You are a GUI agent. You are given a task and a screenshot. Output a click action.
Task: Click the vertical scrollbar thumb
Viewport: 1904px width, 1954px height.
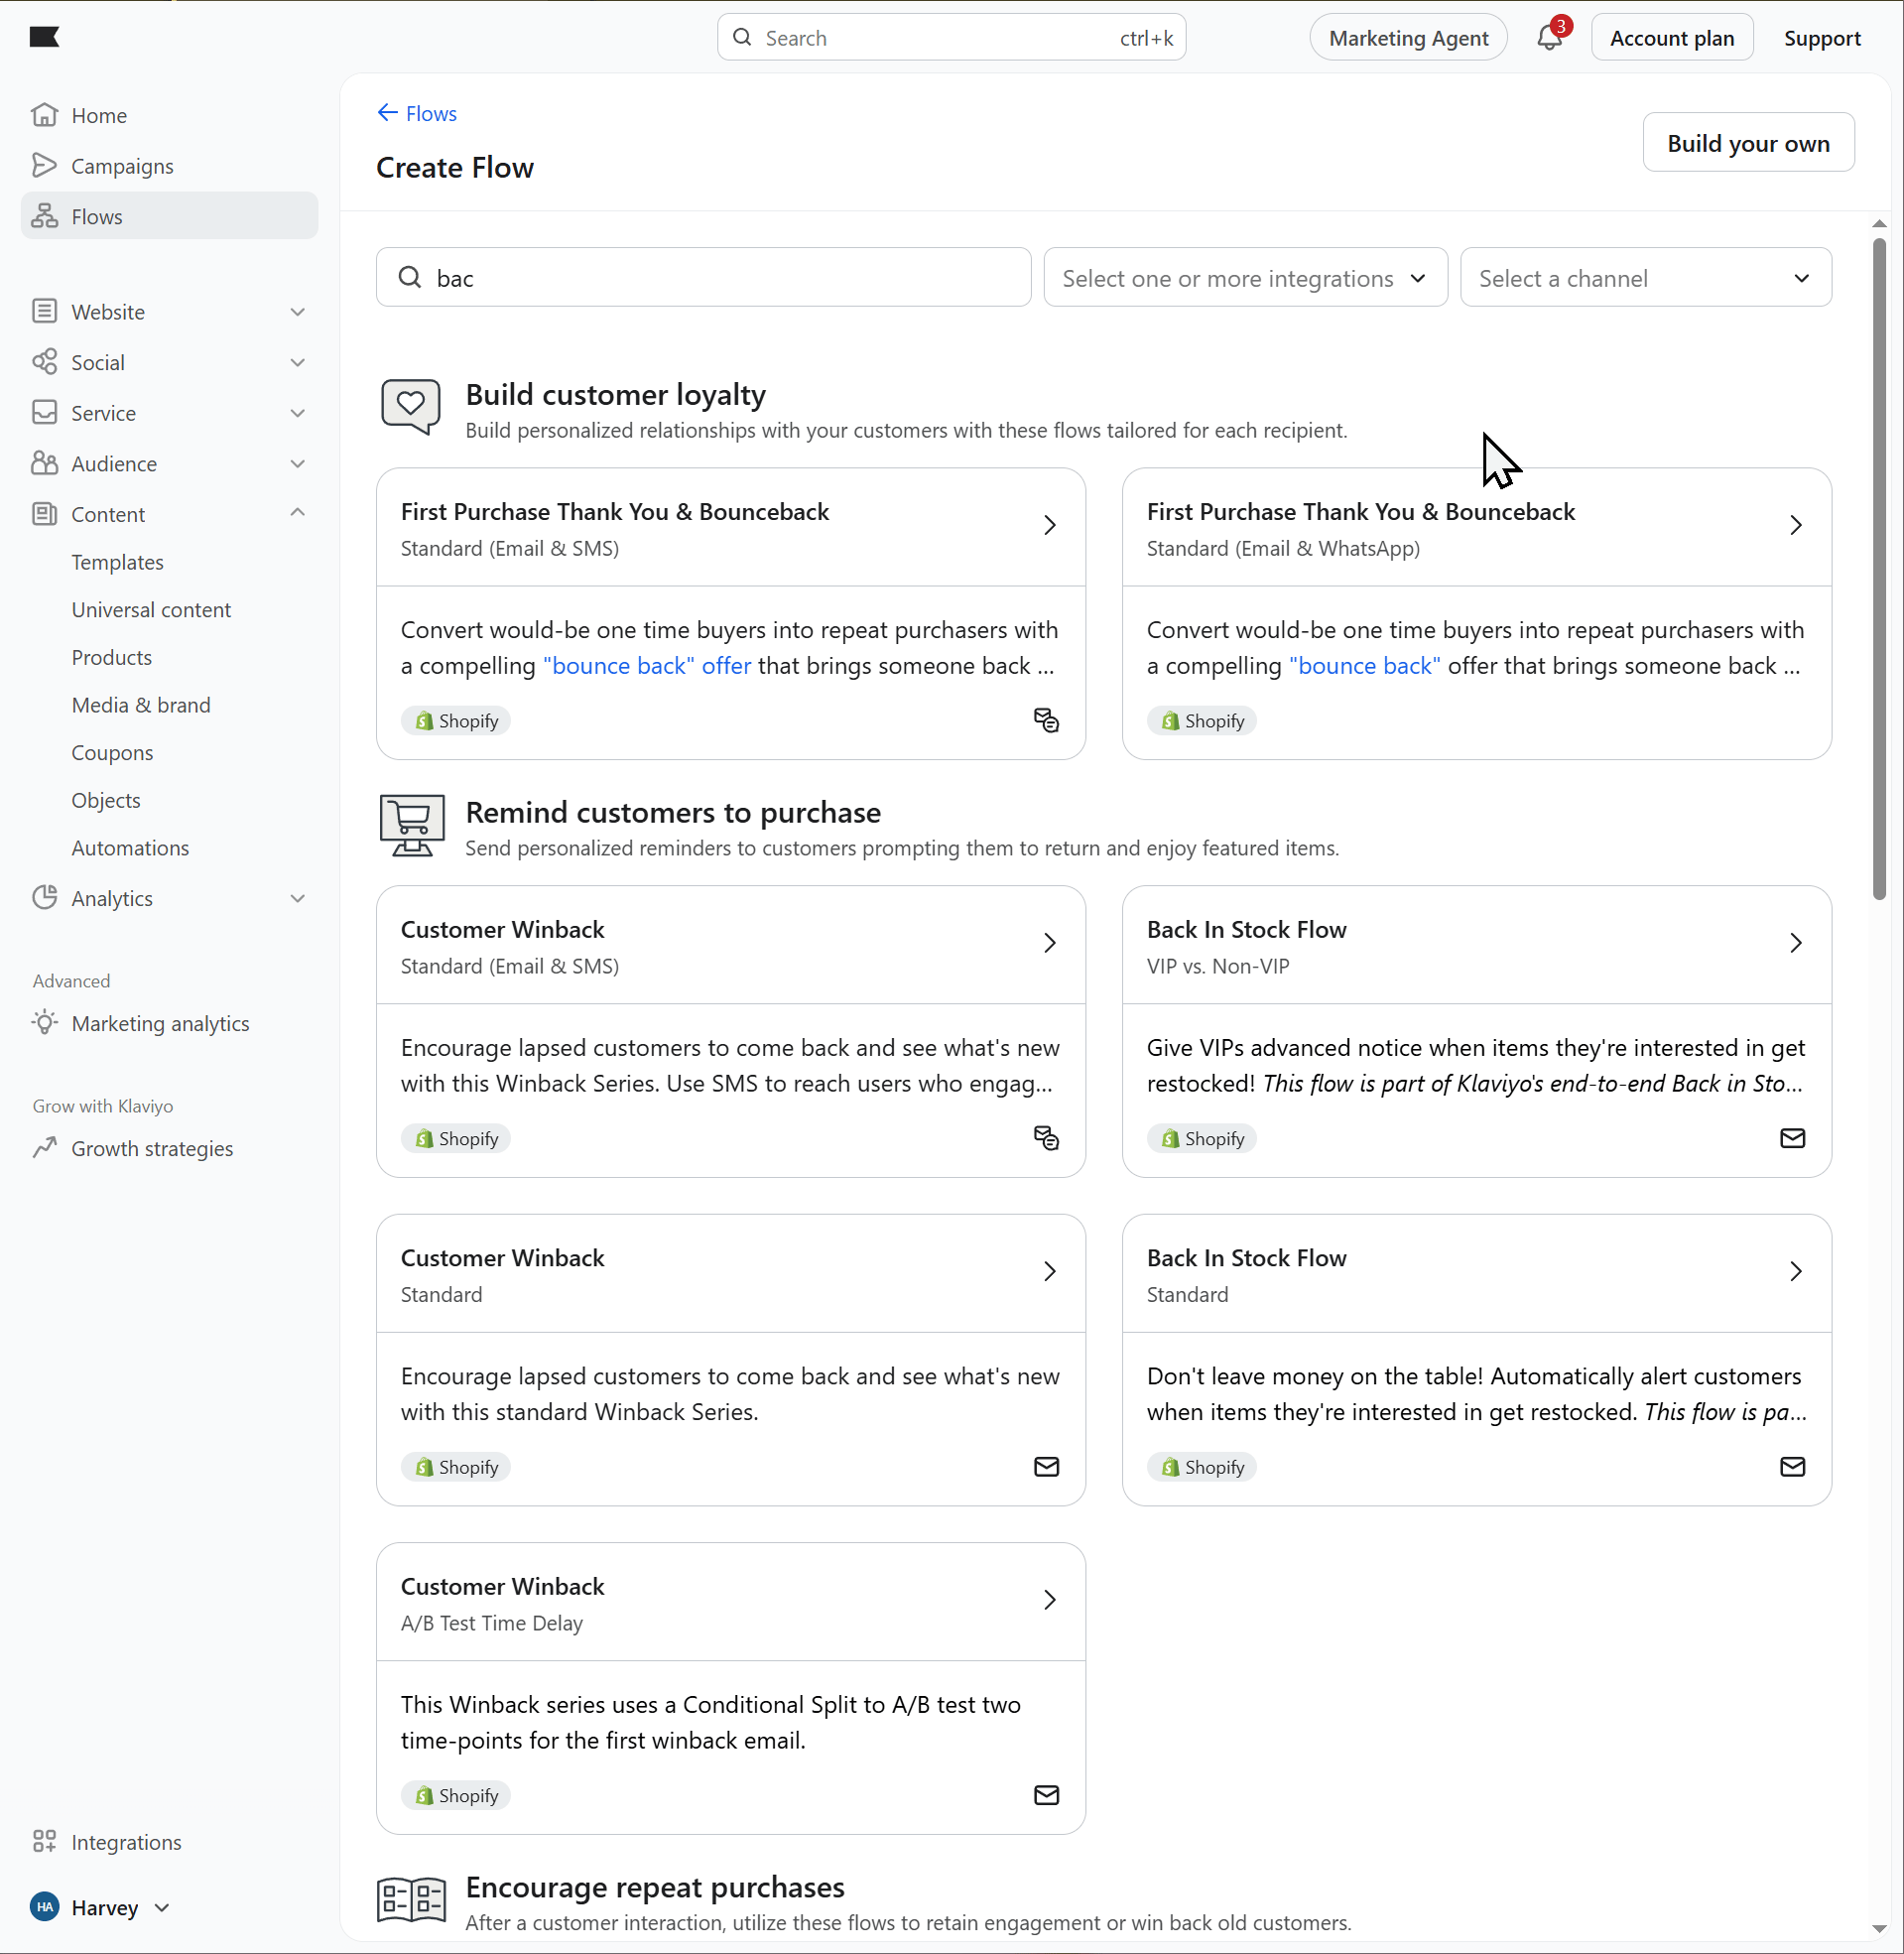pyautogui.click(x=1879, y=570)
